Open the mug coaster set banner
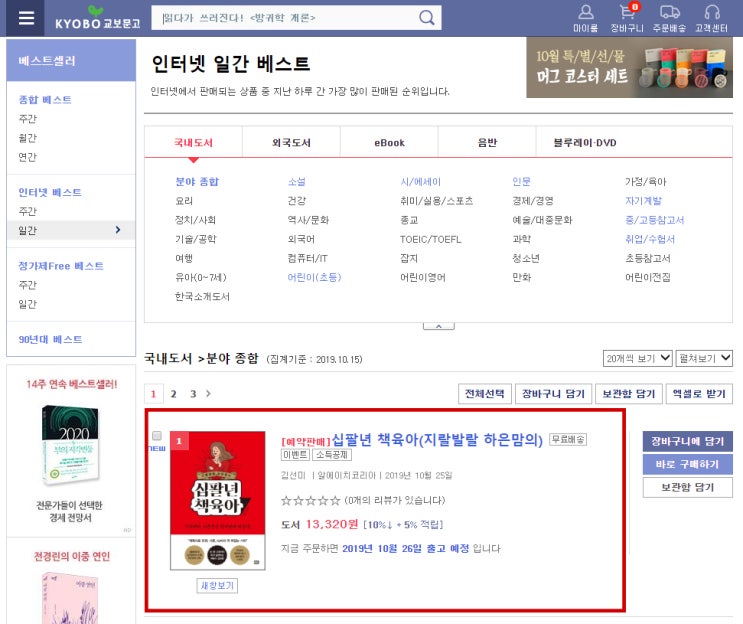This screenshot has width=743, height=624. (629, 68)
